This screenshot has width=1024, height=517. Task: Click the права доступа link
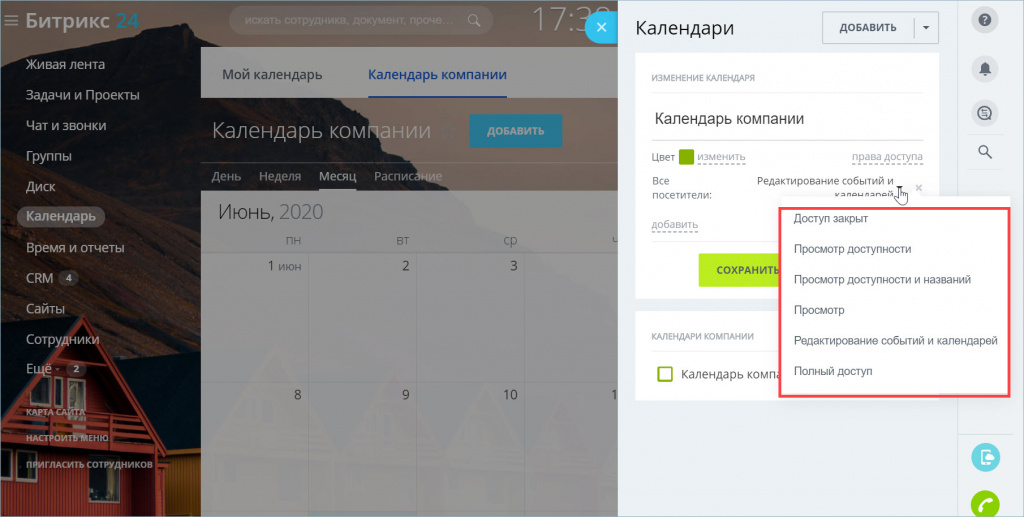tap(887, 157)
